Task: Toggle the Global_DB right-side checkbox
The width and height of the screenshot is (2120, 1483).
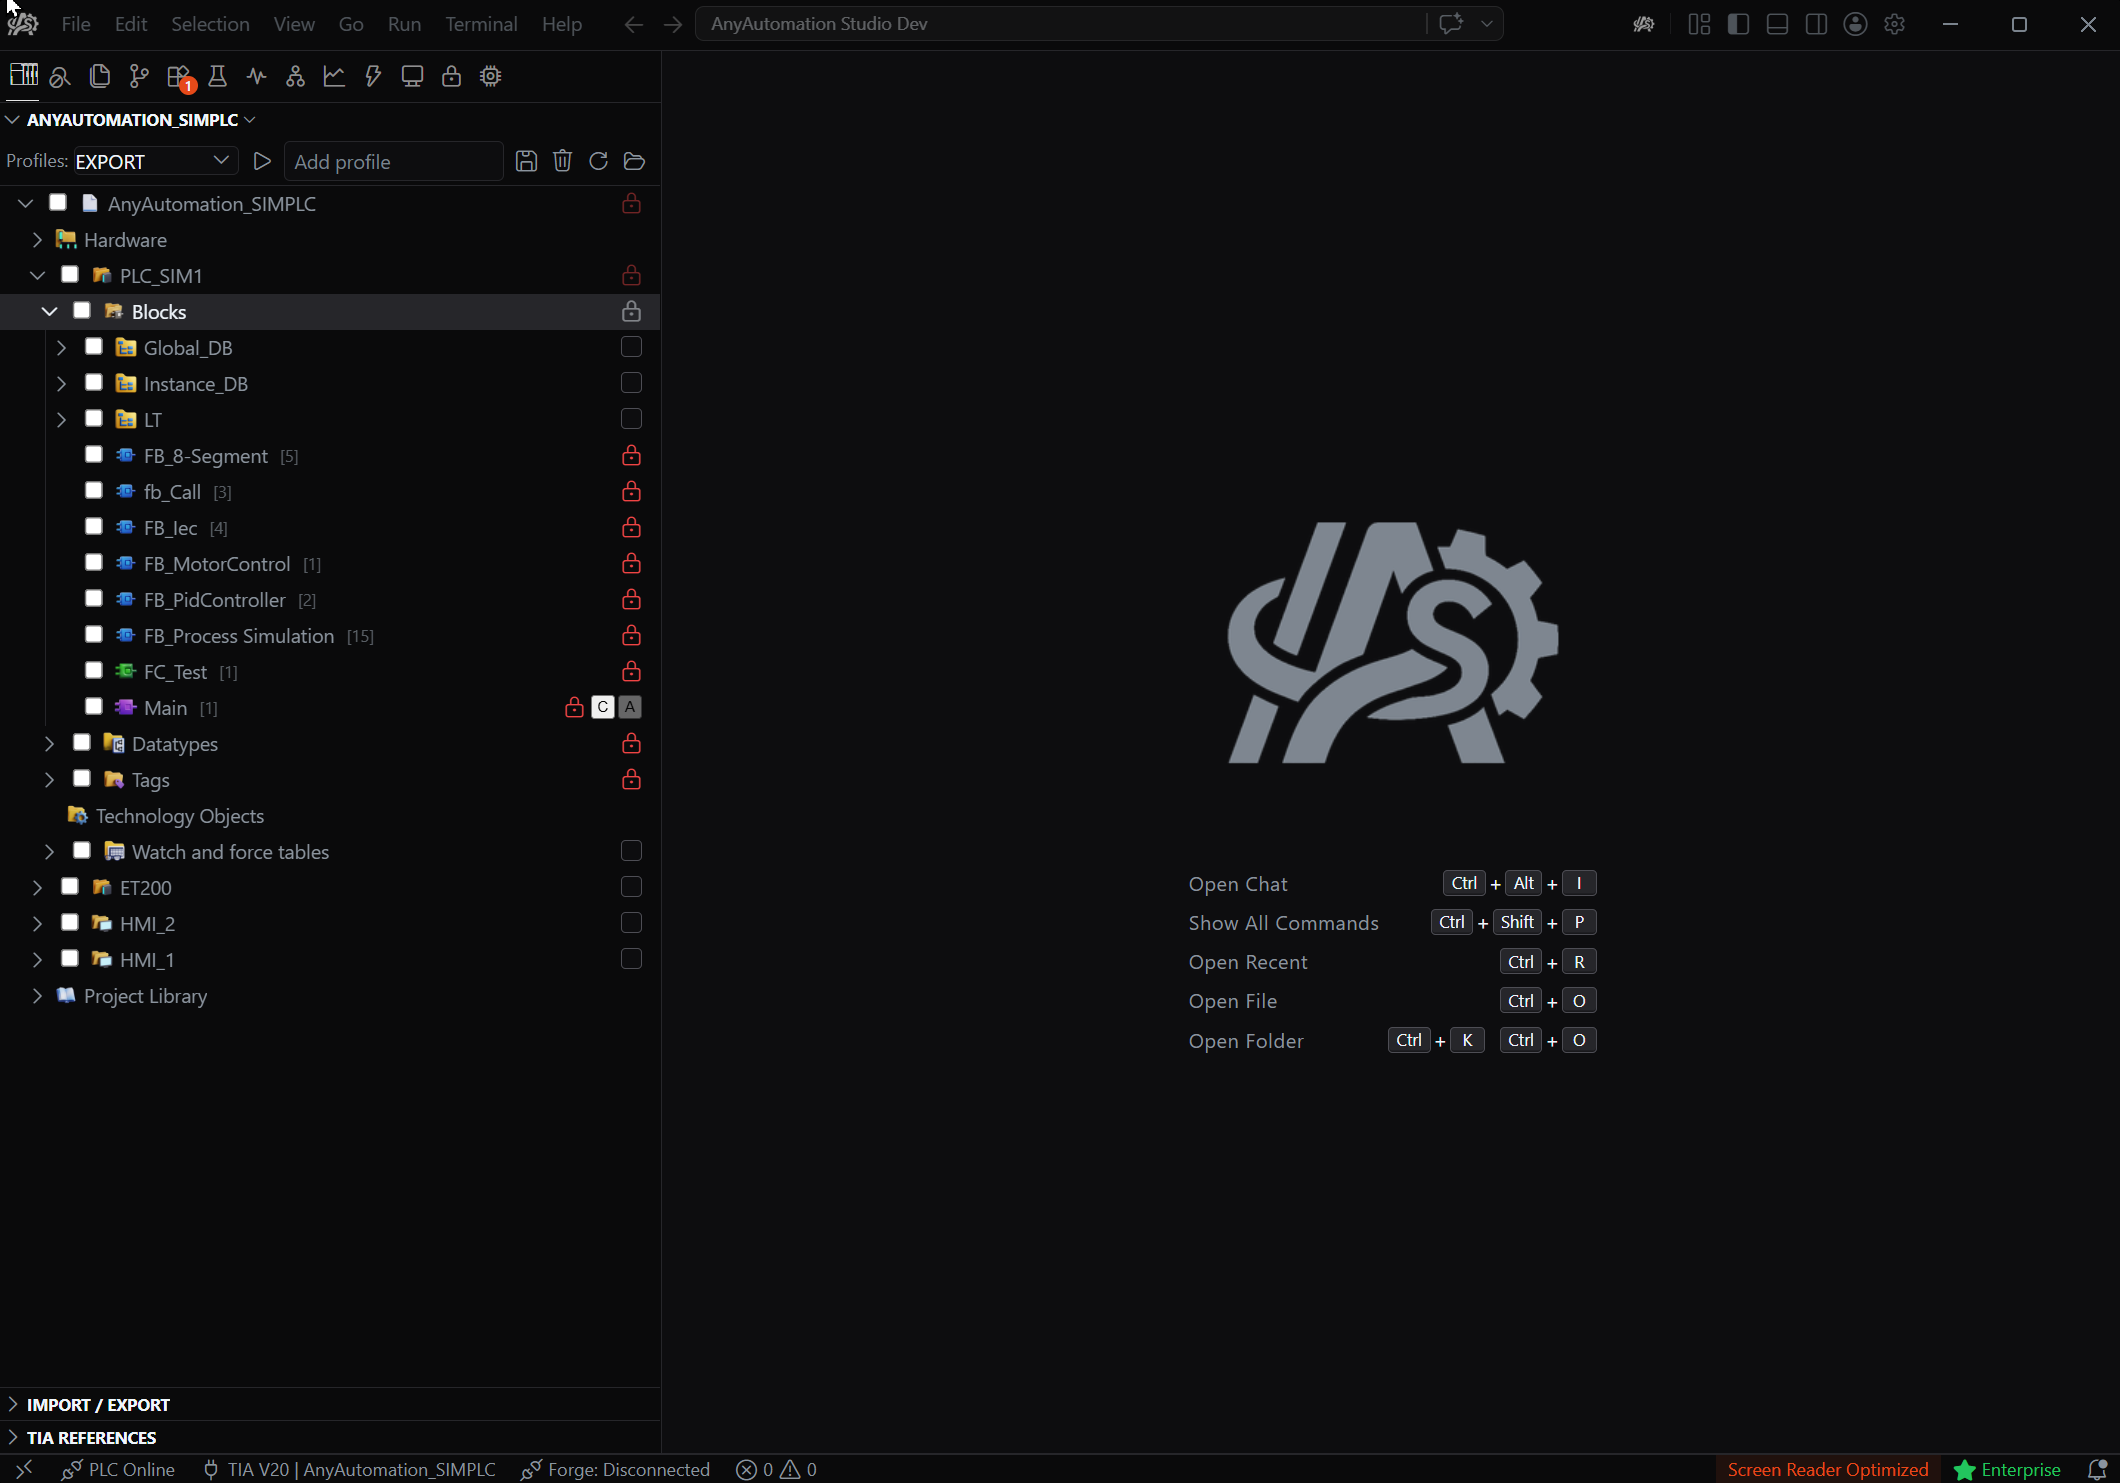Action: pos(631,347)
